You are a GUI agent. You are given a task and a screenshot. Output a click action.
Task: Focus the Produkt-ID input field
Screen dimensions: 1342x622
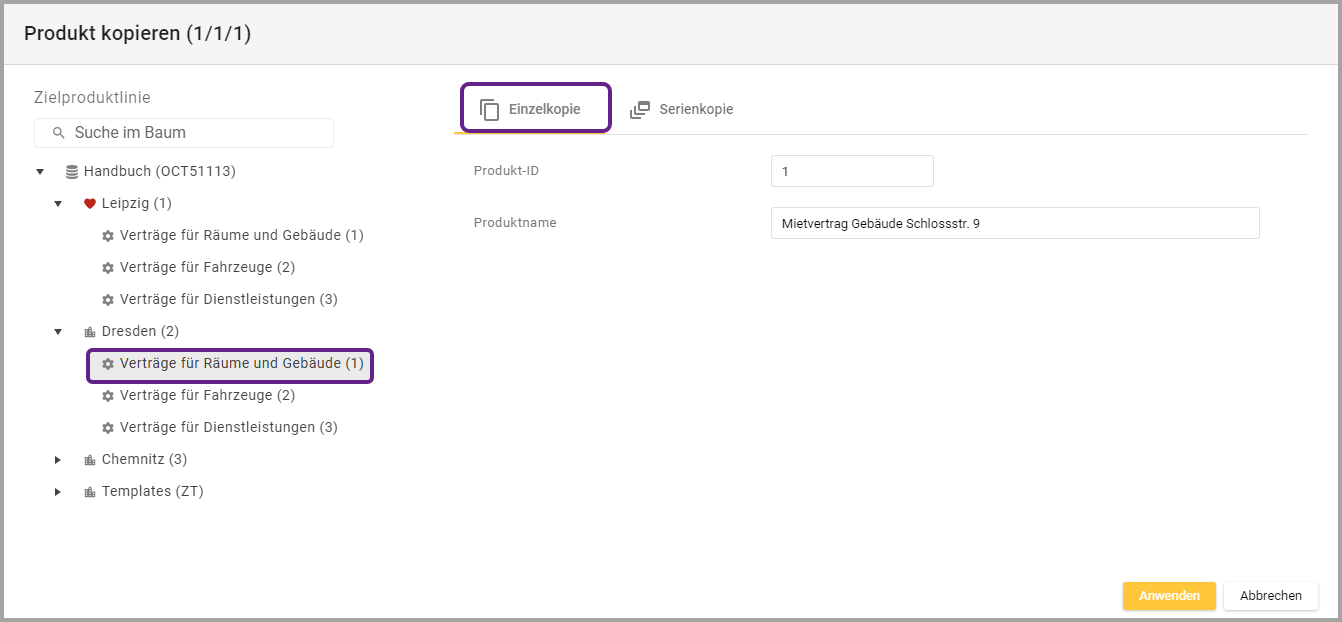tap(852, 171)
